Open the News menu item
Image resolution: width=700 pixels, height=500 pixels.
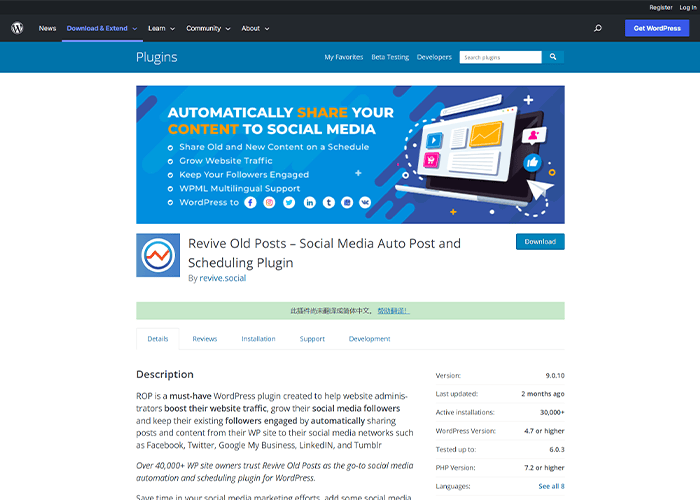(x=47, y=28)
